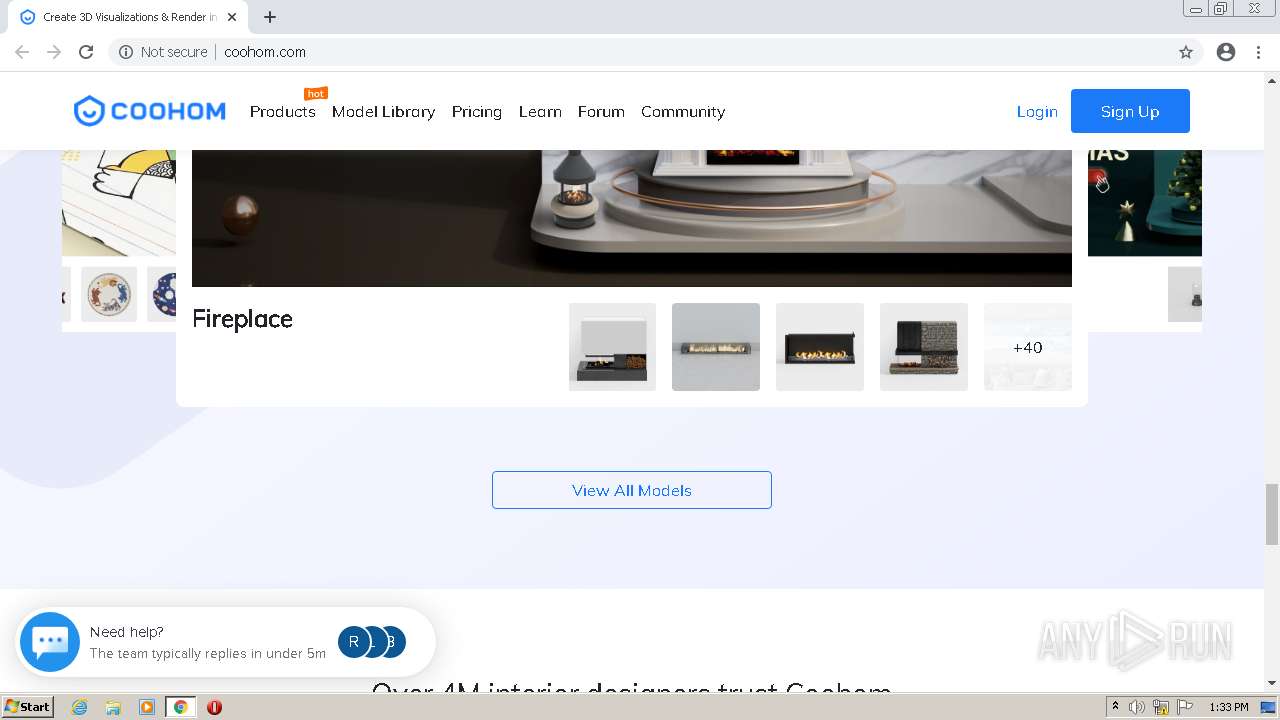Click the red Opera taskbar icon

tap(214, 707)
